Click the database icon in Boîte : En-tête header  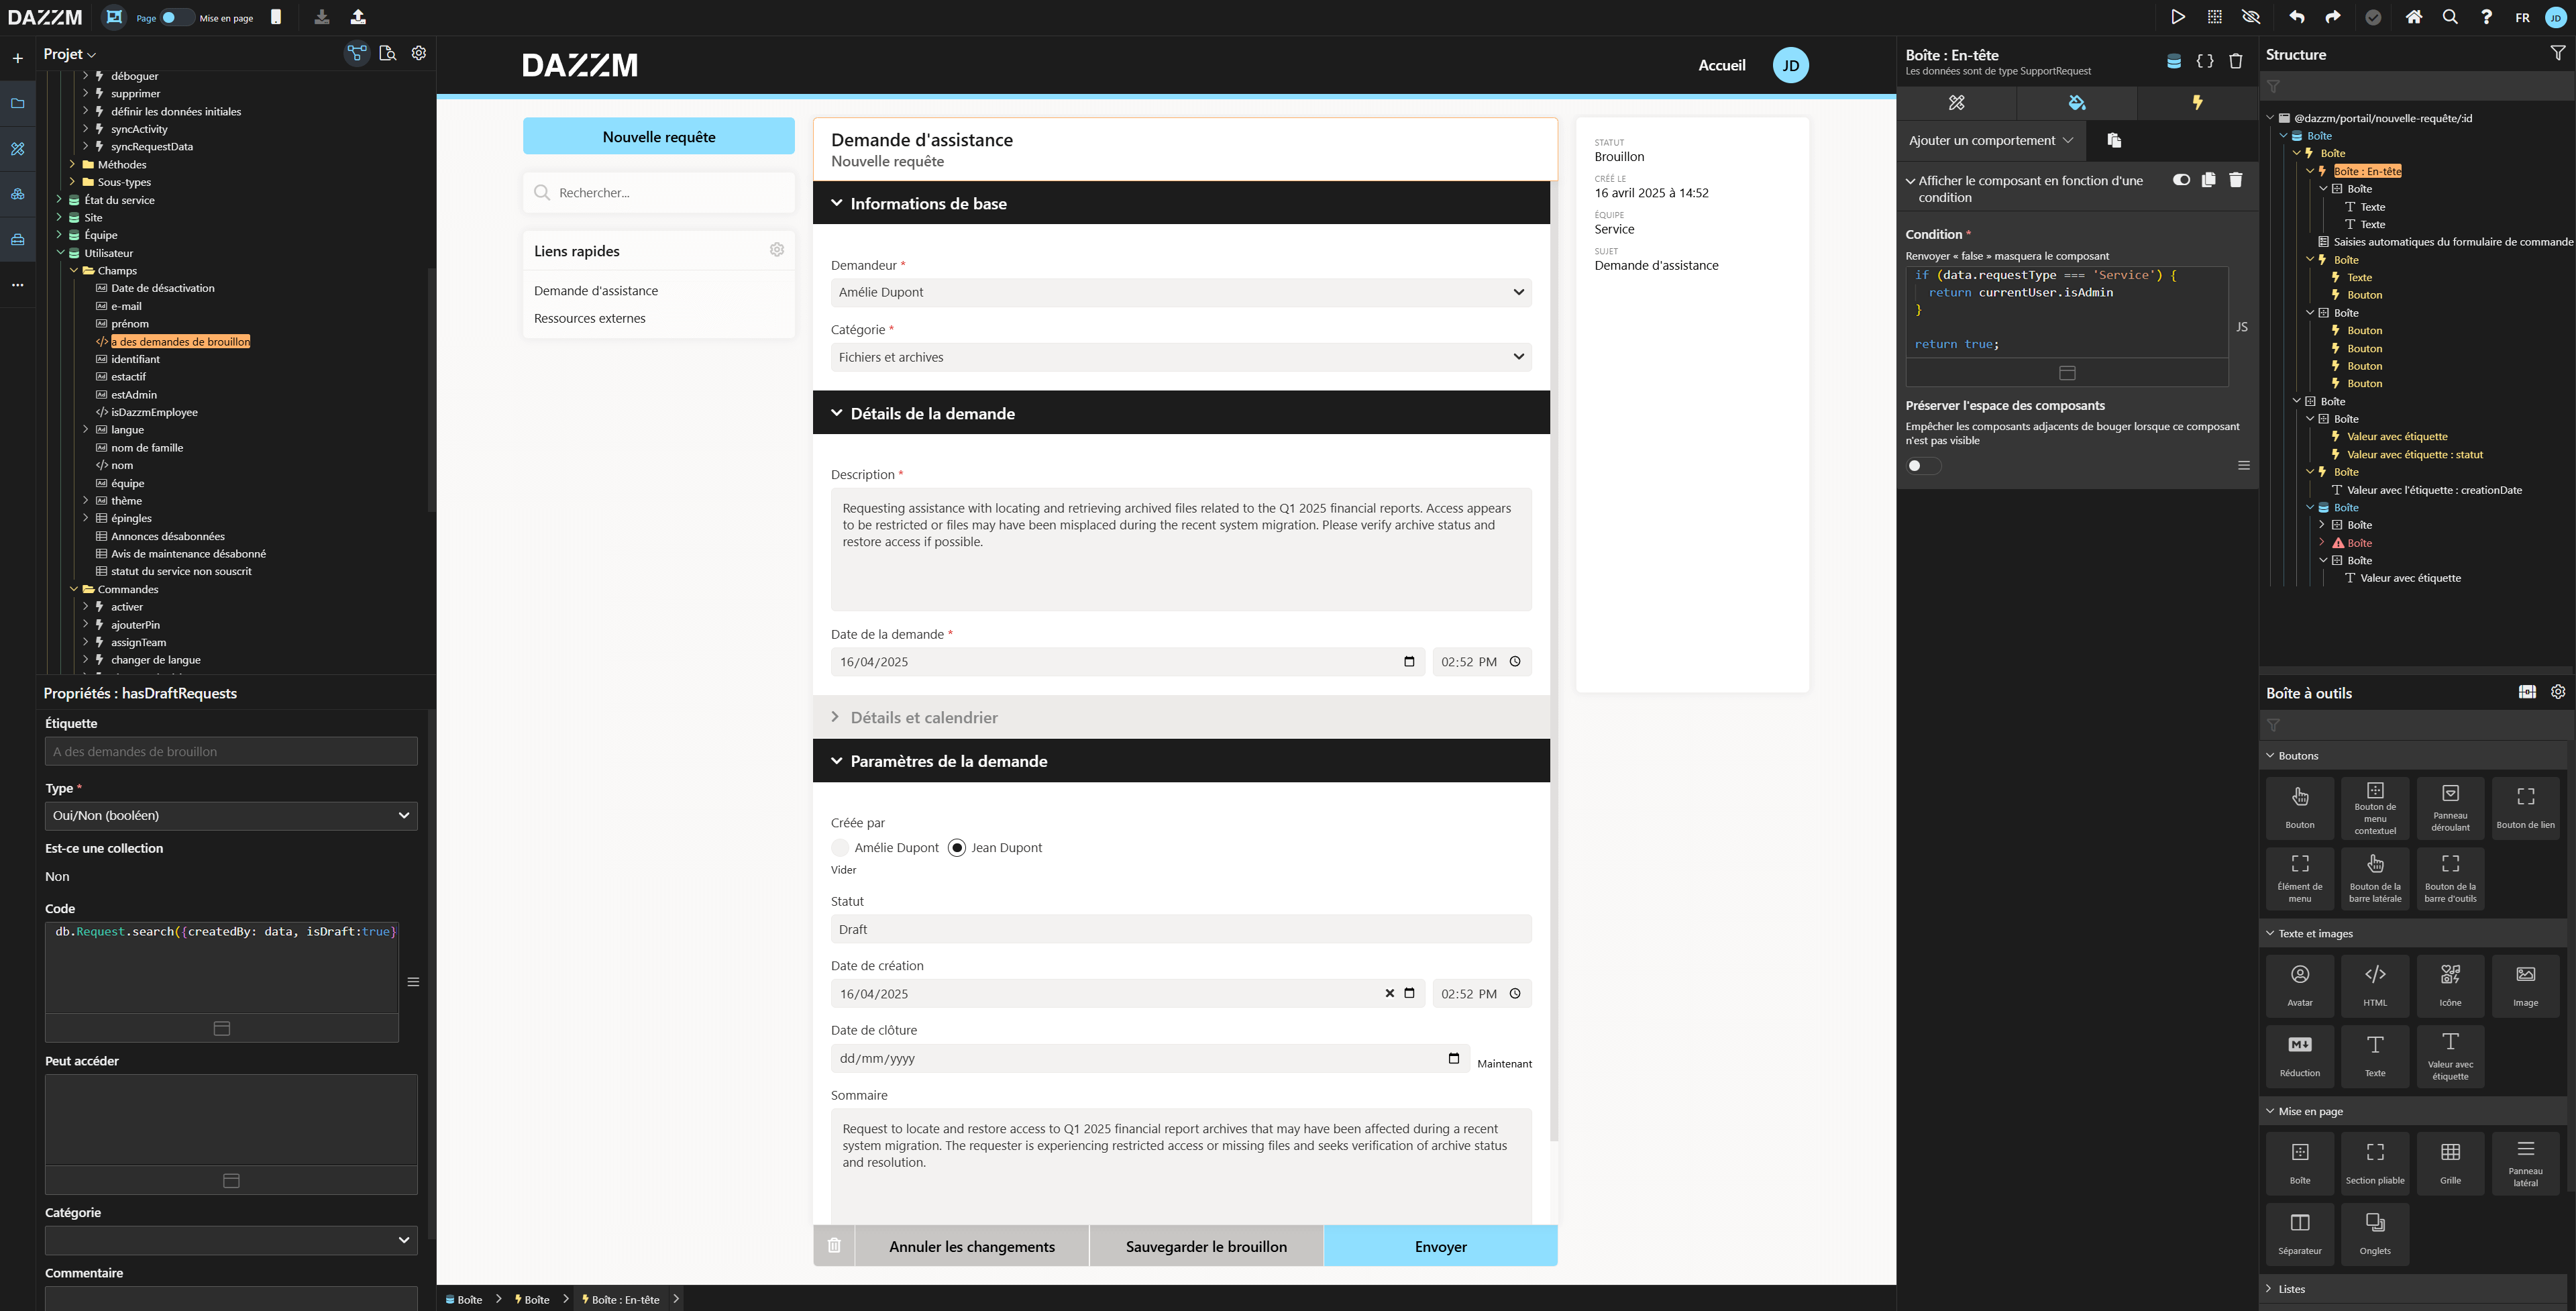point(2173,61)
